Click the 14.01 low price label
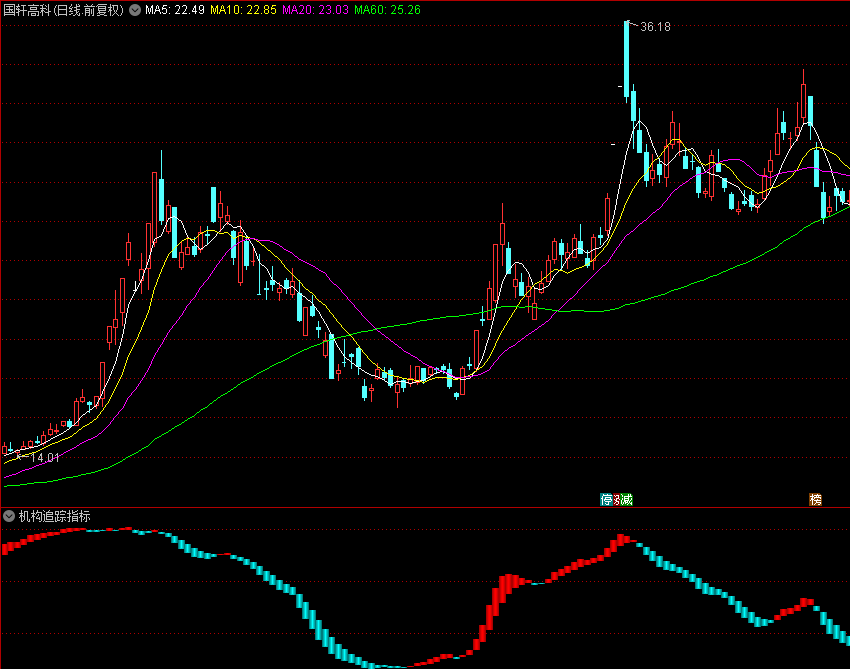The width and height of the screenshot is (850, 669). click(x=44, y=458)
